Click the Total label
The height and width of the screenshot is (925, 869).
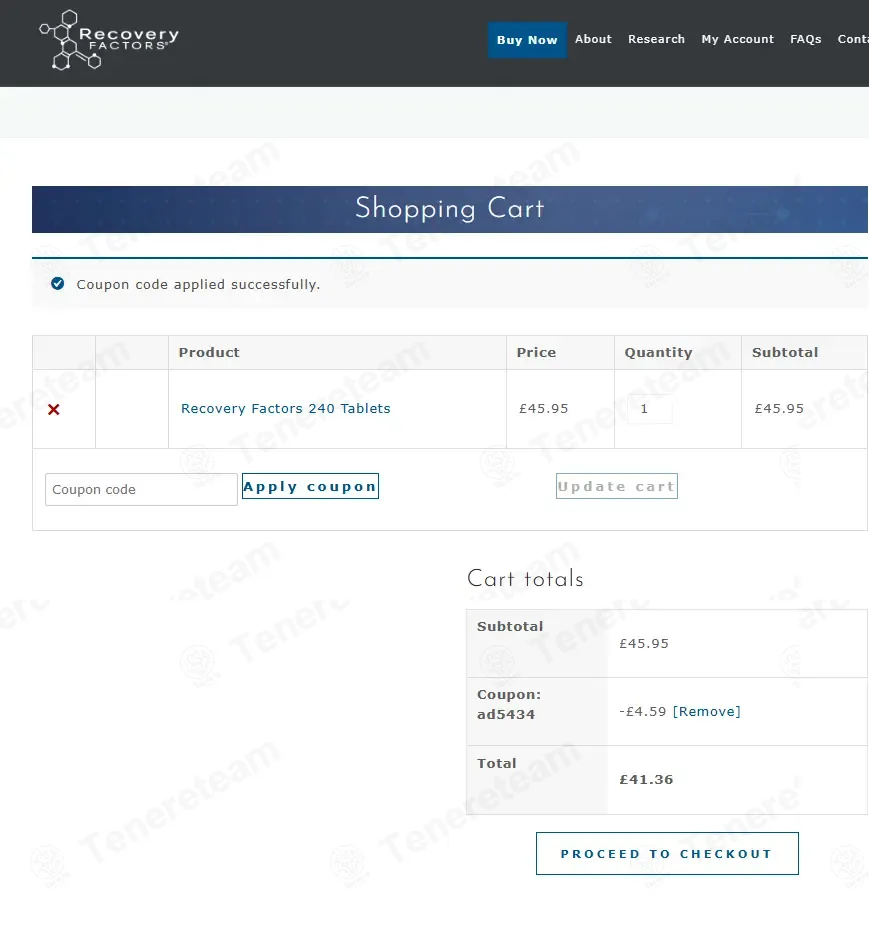point(496,763)
